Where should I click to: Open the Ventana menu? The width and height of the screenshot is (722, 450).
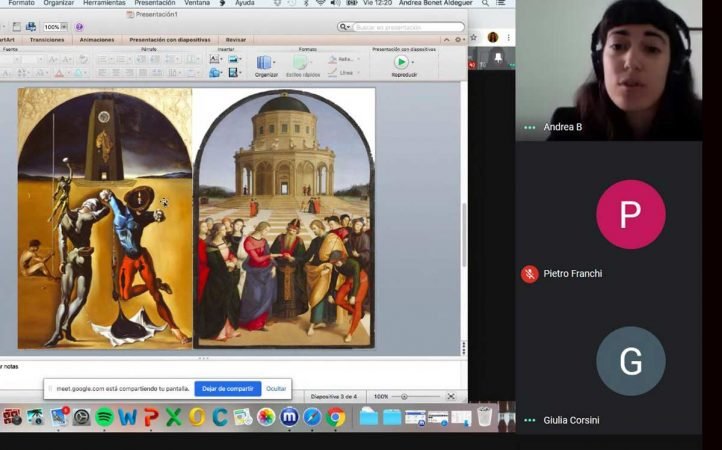pyautogui.click(x=197, y=3)
